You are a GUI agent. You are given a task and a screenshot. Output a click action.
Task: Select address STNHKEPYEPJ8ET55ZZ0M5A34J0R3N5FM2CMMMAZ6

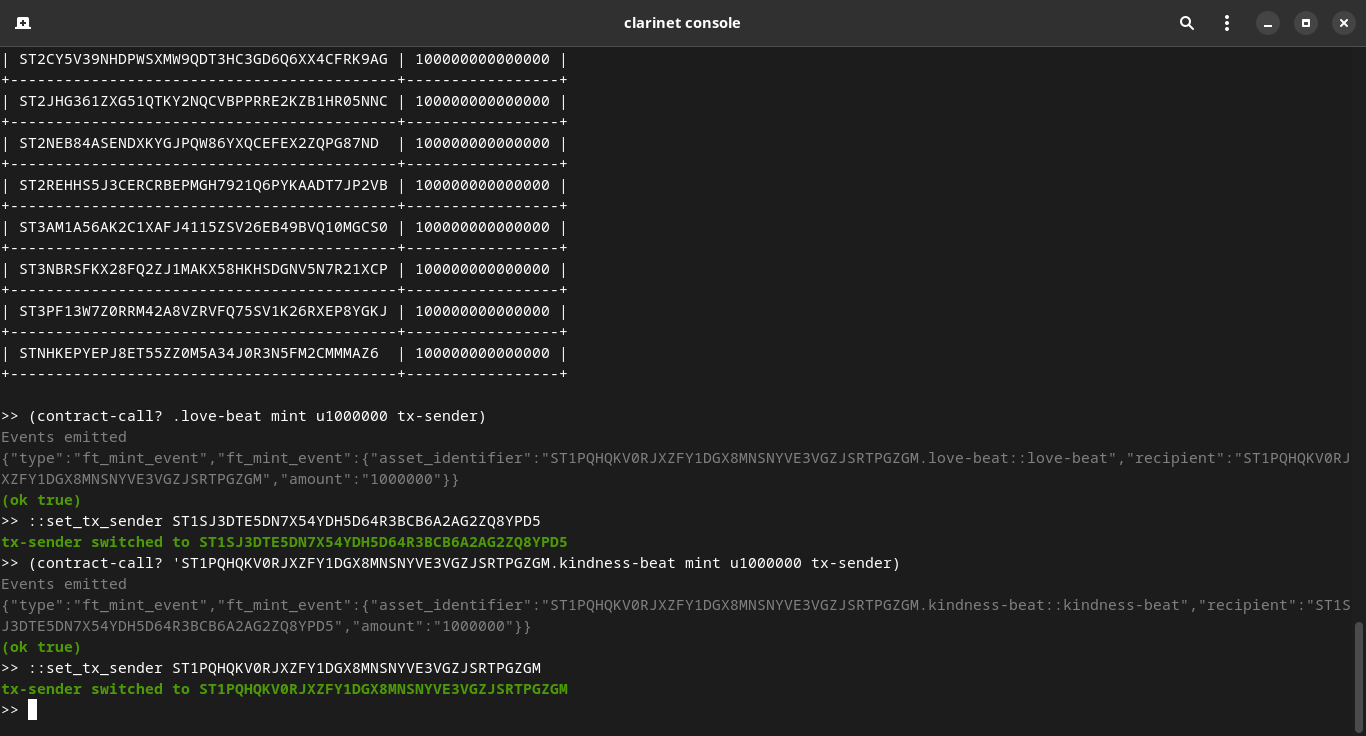pos(199,353)
